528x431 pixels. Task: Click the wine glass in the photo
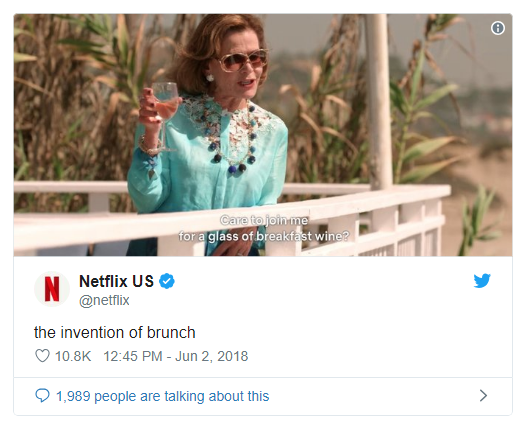click(x=165, y=115)
